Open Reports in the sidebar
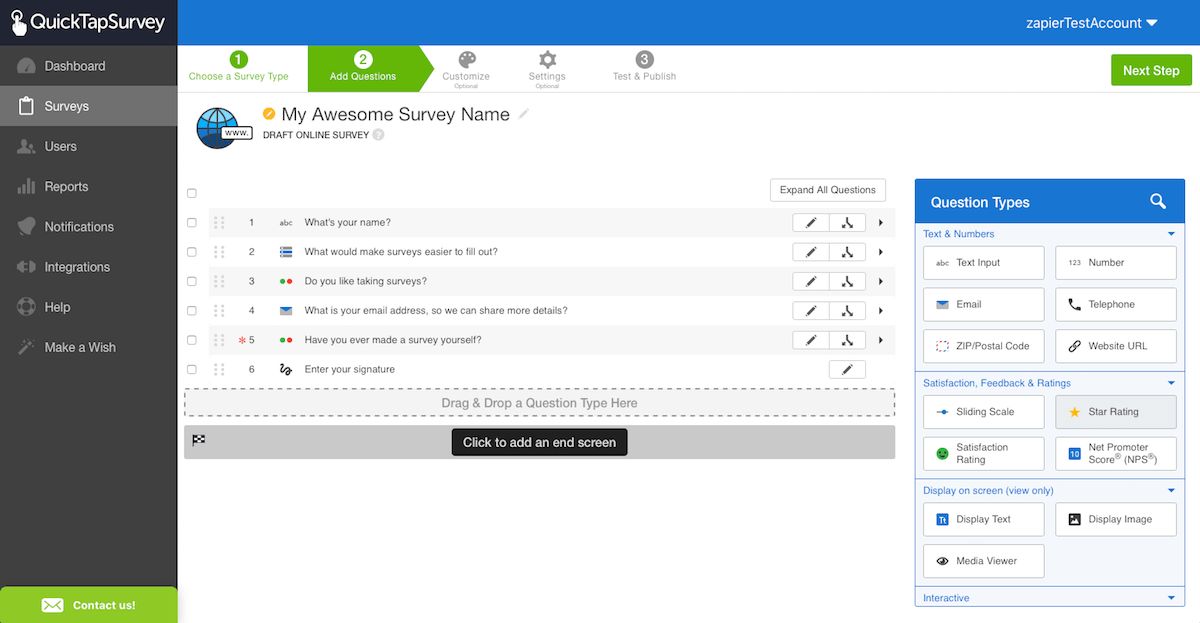The height and width of the screenshot is (623, 1200). click(66, 187)
